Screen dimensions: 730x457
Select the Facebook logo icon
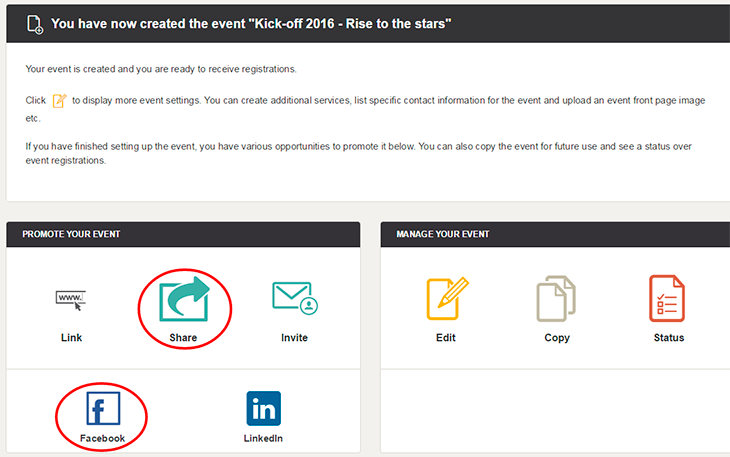103,408
